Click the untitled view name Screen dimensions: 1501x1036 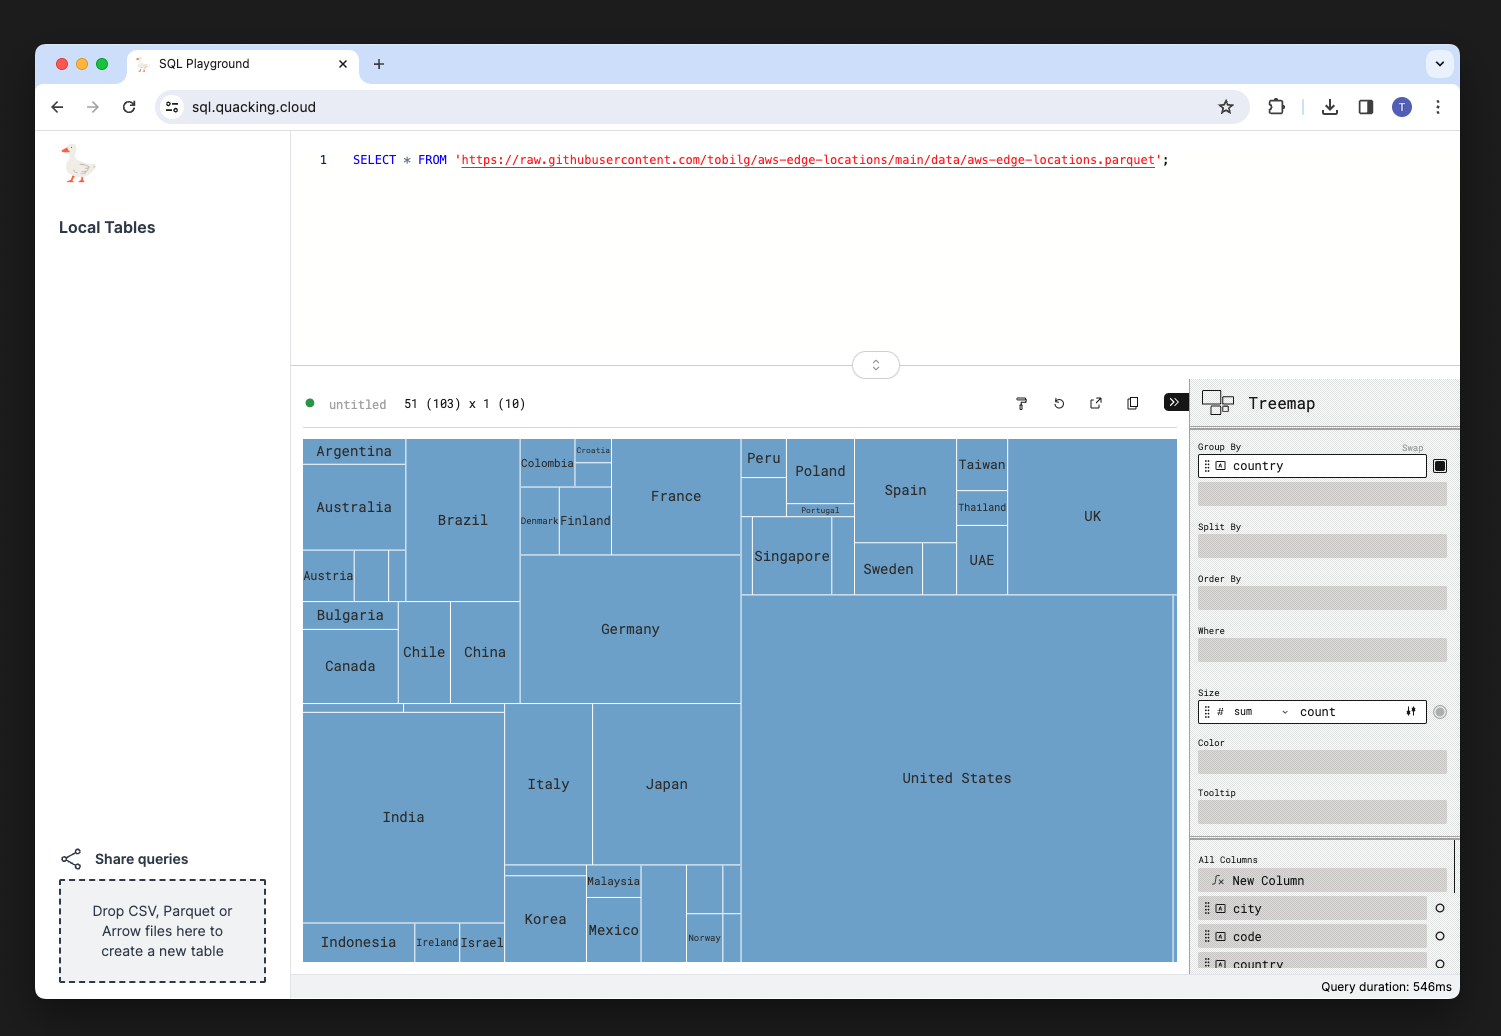point(357,404)
